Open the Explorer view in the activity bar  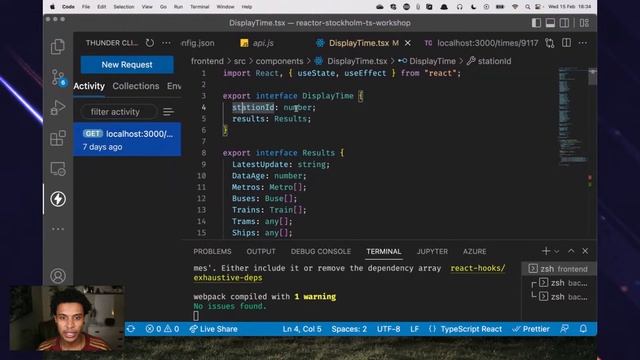coord(58,47)
